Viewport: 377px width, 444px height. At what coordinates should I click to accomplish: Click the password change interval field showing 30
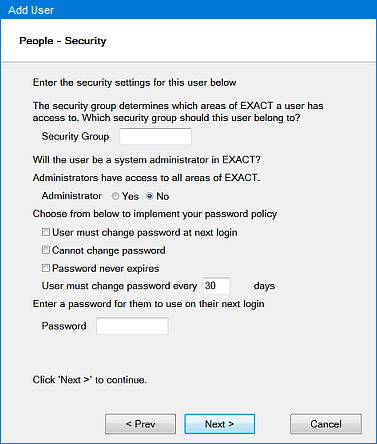click(x=217, y=286)
